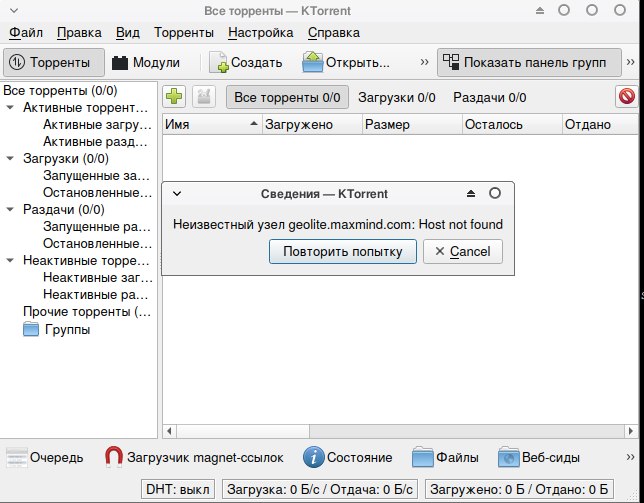Click the Открыть... toolbar button
644x503 pixels.
pyautogui.click(x=346, y=62)
